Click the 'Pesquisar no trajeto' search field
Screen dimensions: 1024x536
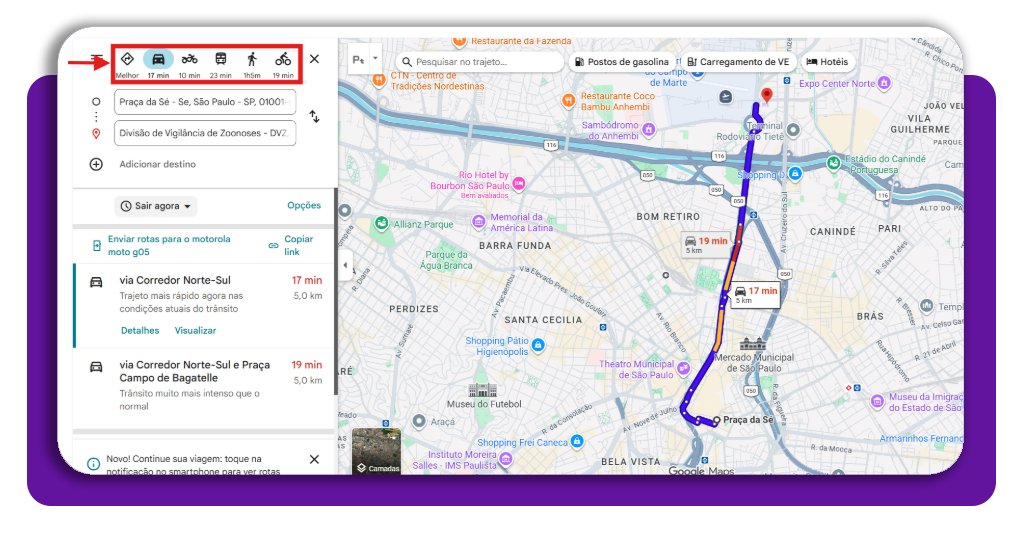tap(480, 62)
